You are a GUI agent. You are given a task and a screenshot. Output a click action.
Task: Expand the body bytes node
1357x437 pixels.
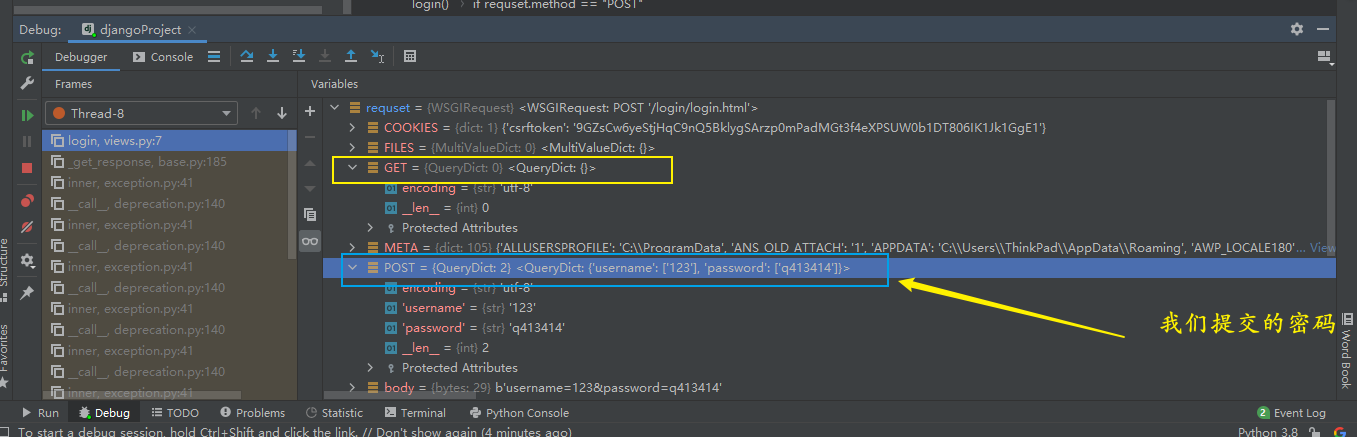click(x=352, y=388)
